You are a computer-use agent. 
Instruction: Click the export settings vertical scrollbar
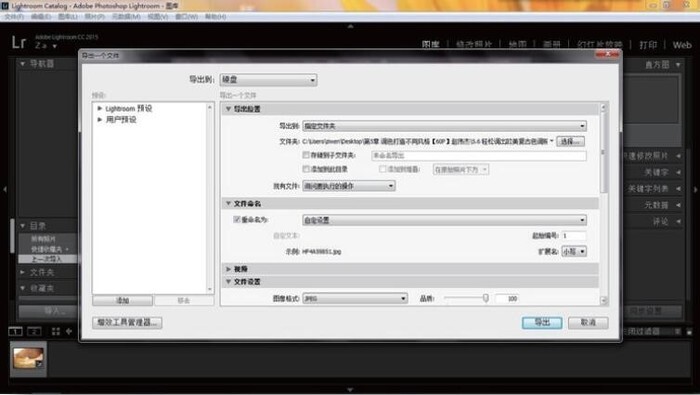coord(603,152)
